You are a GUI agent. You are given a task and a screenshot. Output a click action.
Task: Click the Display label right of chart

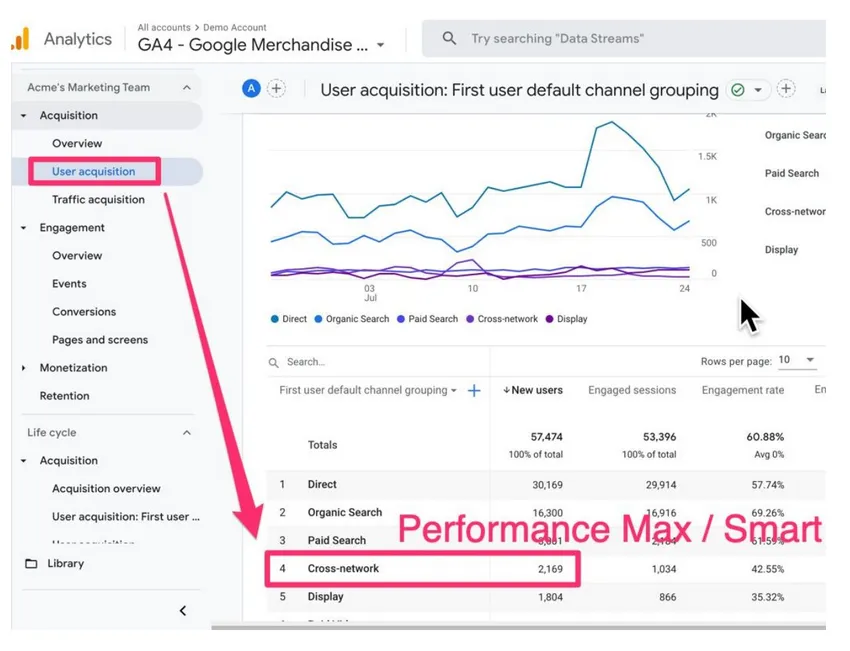click(x=781, y=250)
